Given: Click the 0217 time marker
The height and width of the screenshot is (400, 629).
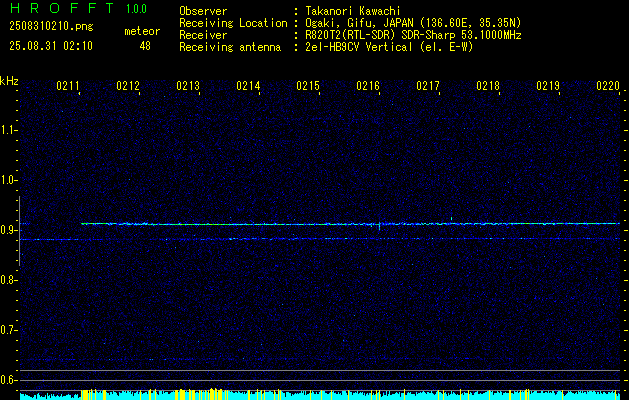Looking at the screenshot, I should pyautogui.click(x=428, y=86).
